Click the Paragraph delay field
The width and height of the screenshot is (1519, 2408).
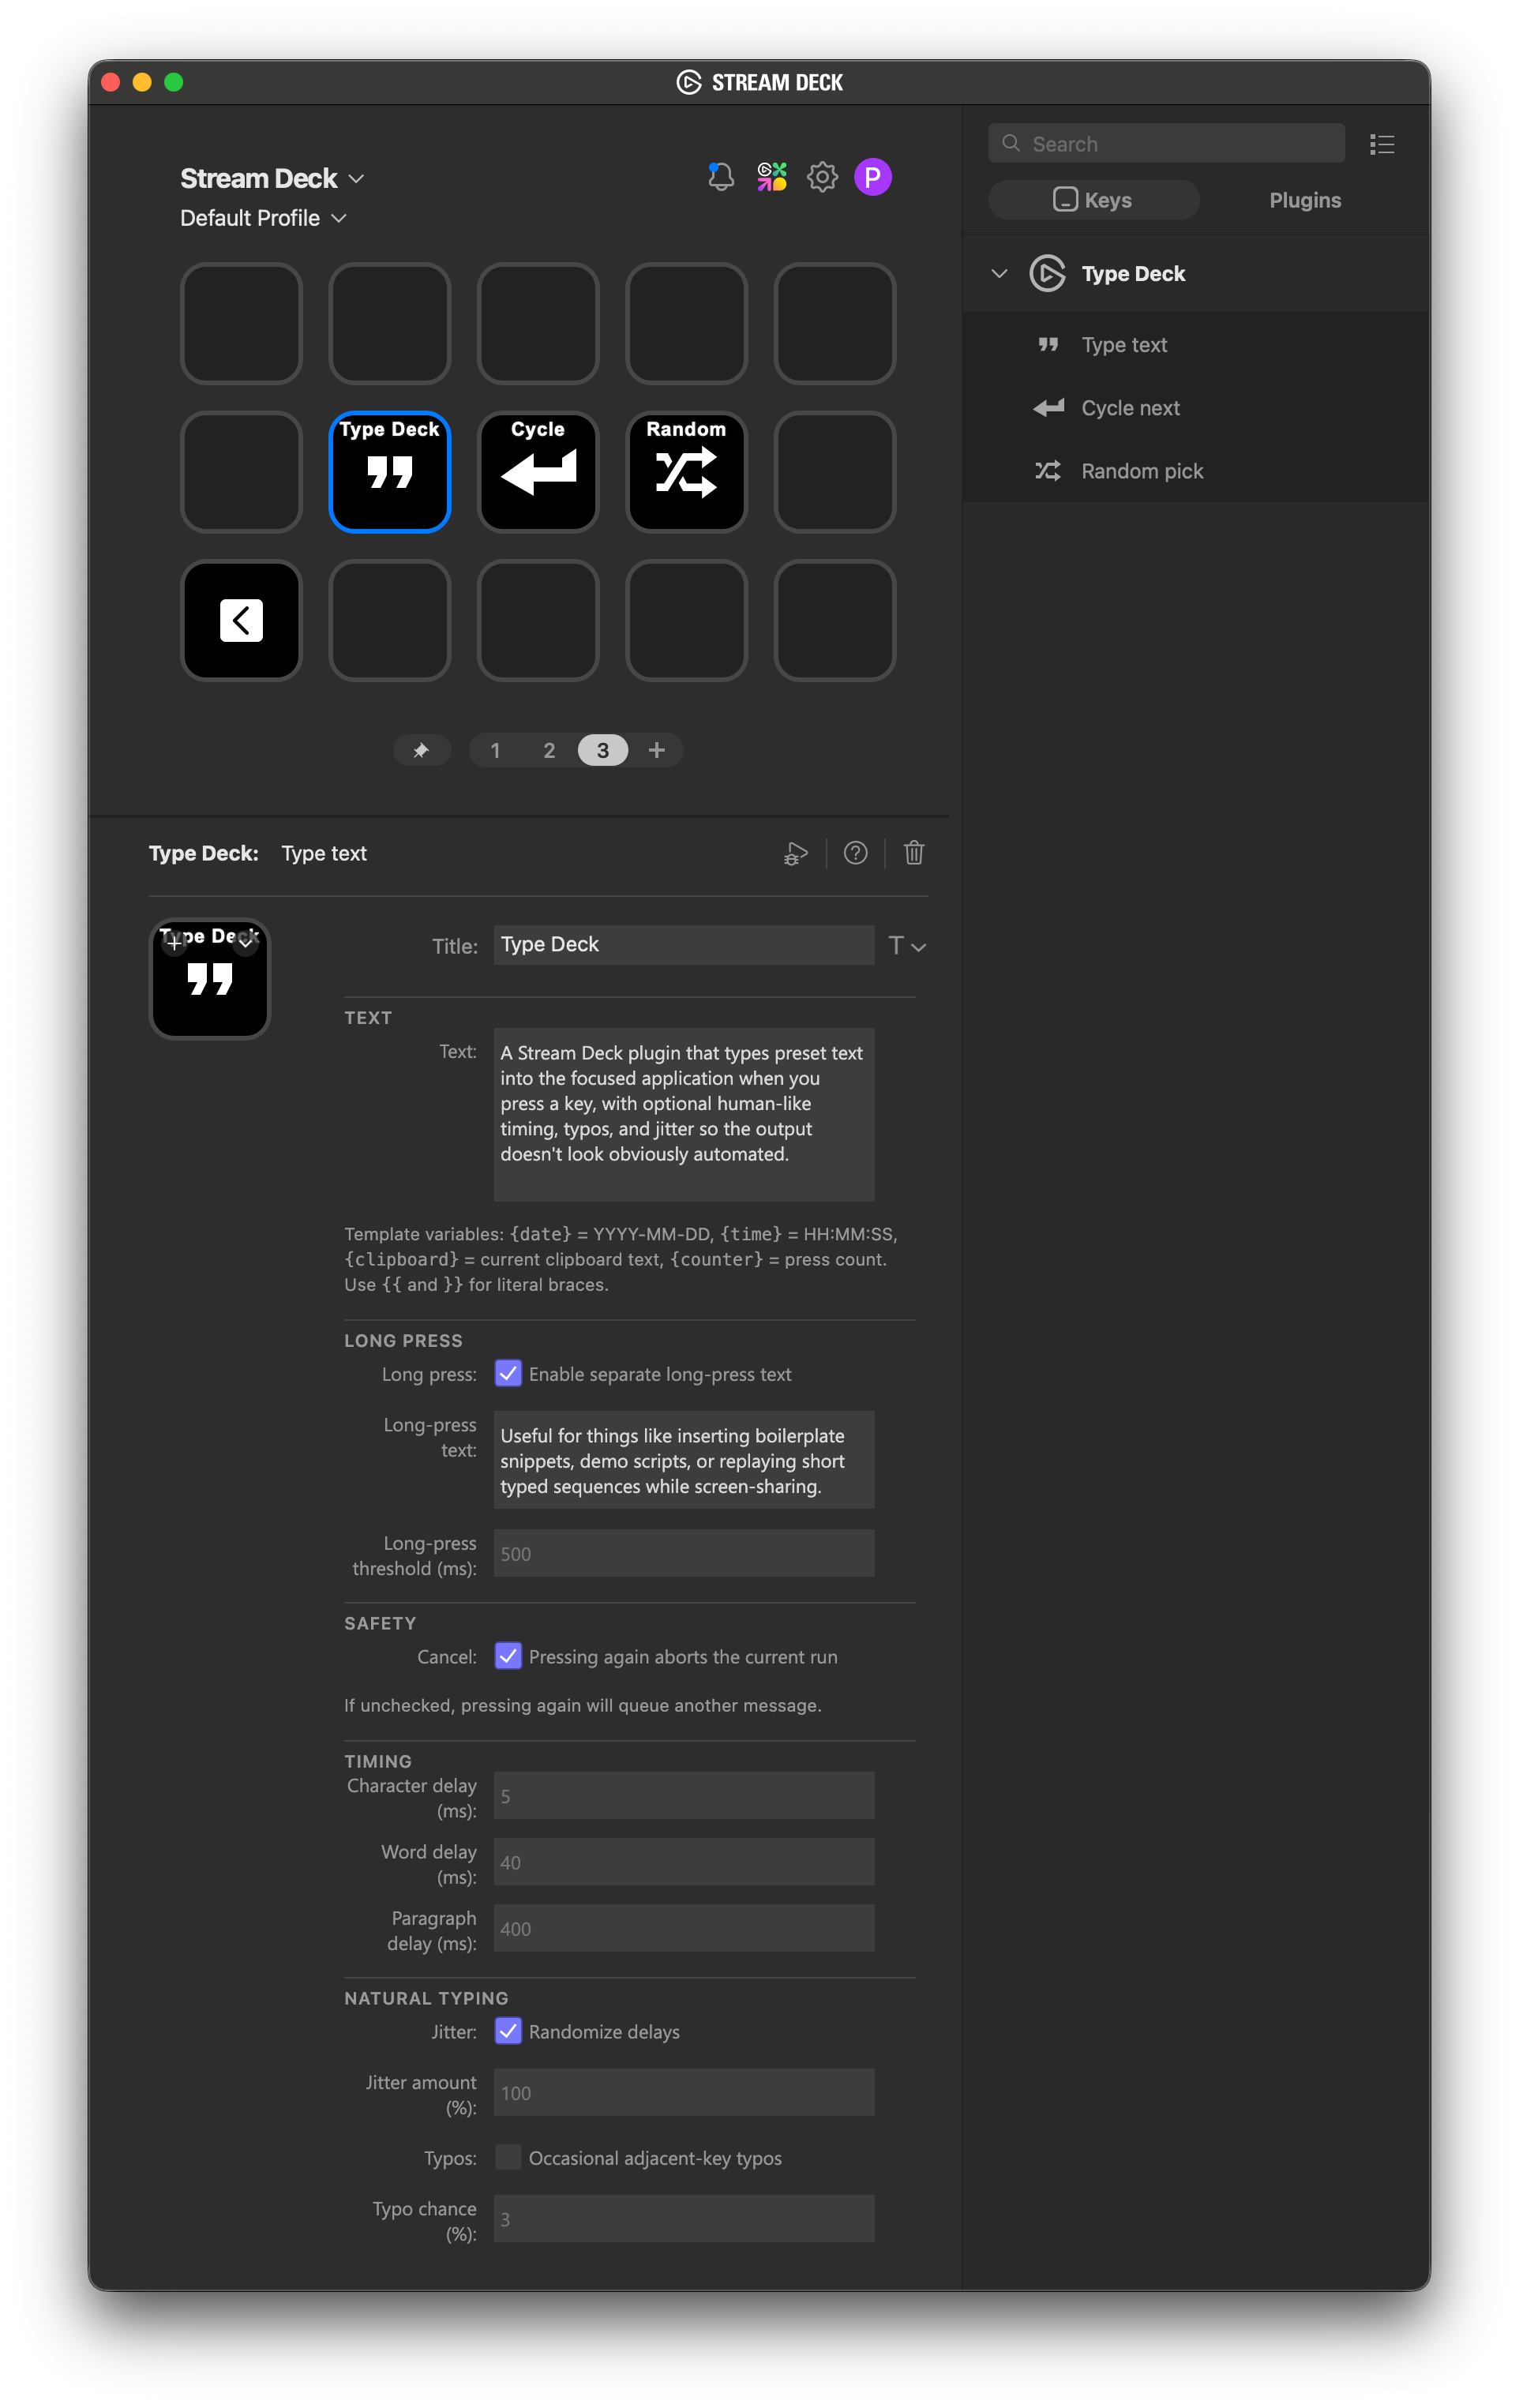[684, 1928]
